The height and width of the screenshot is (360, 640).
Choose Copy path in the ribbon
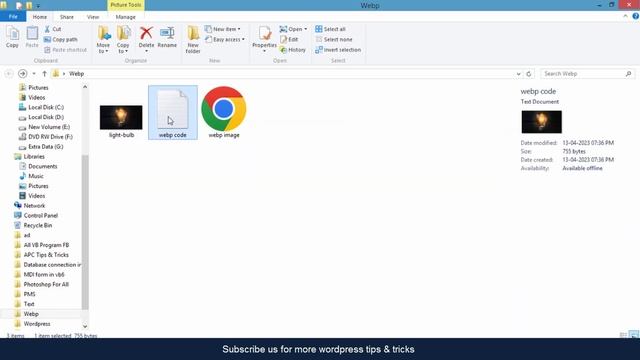click(x=60, y=40)
